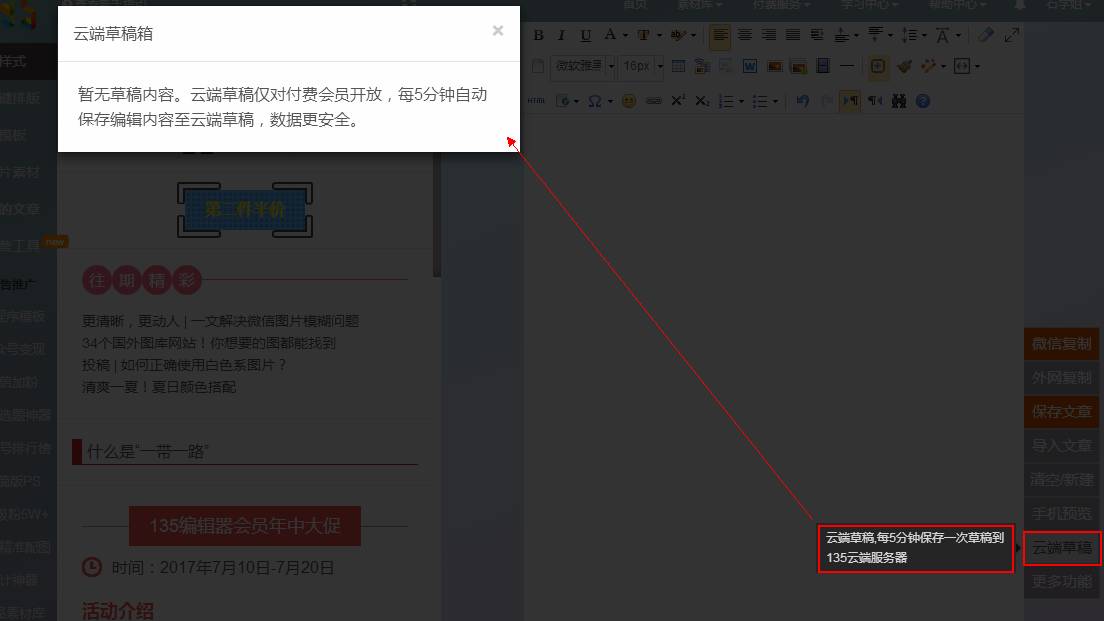Viewport: 1104px width, 621px height.
Task: Insert an unordered bullet list
Action: pos(760,101)
